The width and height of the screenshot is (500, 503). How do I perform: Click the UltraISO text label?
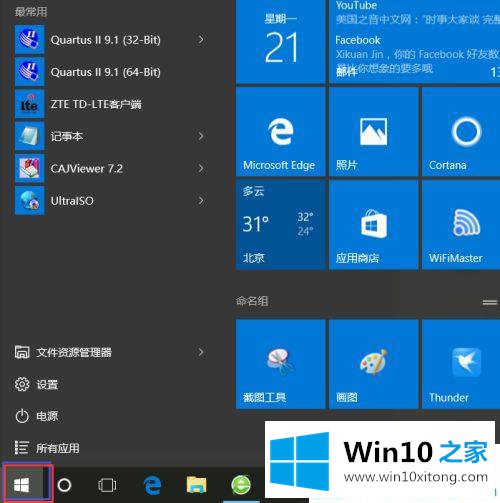coord(72,201)
